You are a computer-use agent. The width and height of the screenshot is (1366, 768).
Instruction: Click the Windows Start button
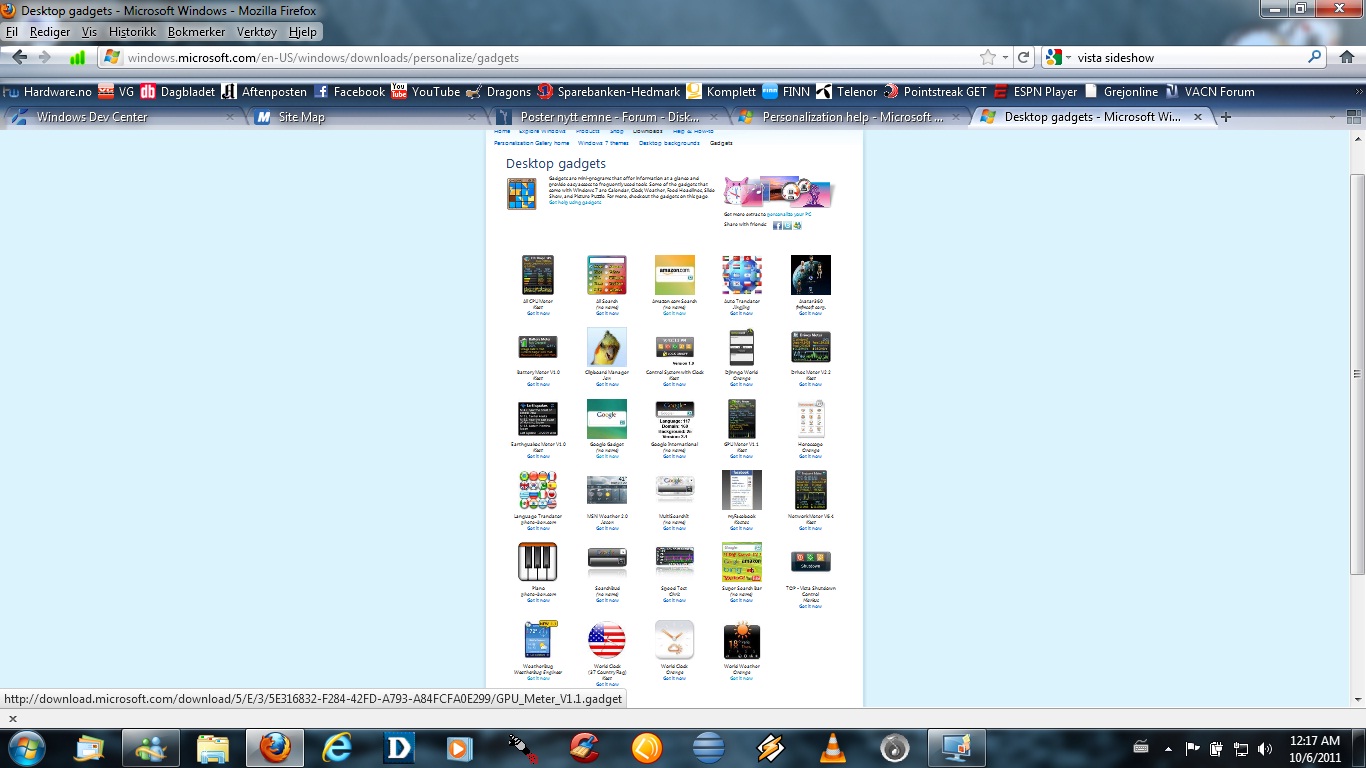tap(25, 747)
